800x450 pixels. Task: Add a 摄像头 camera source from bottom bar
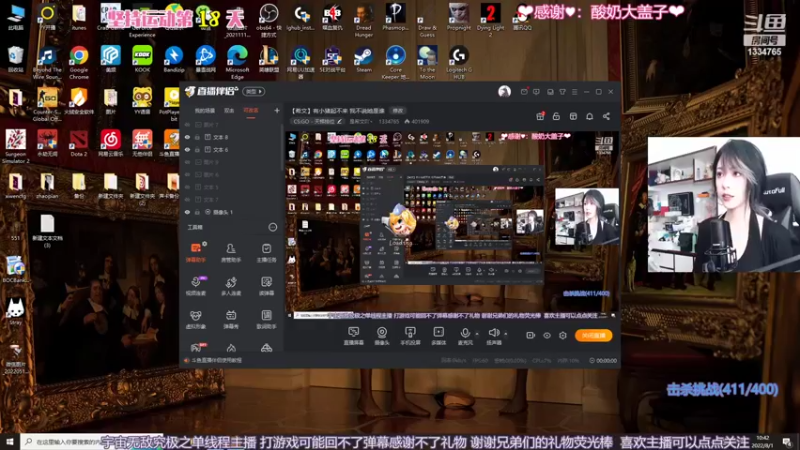pyautogui.click(x=382, y=336)
